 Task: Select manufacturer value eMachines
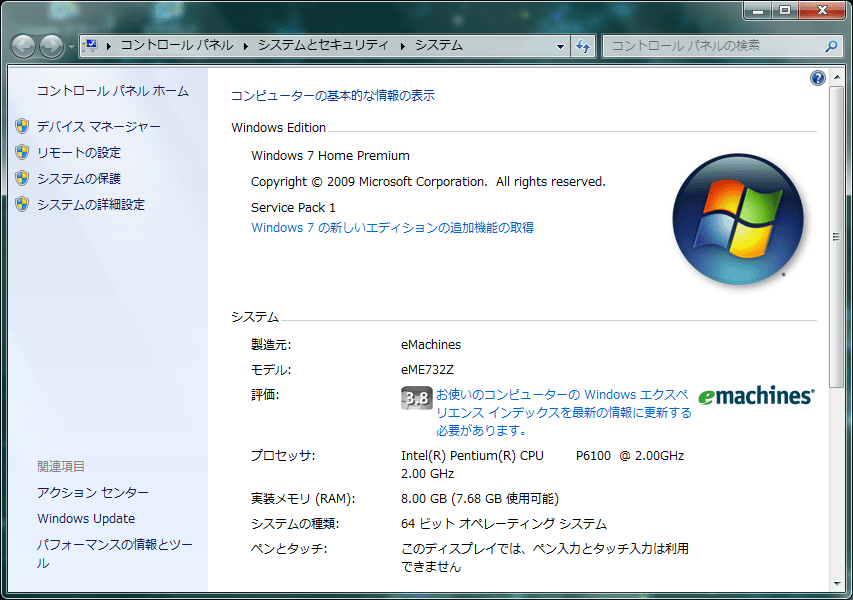[x=431, y=345]
